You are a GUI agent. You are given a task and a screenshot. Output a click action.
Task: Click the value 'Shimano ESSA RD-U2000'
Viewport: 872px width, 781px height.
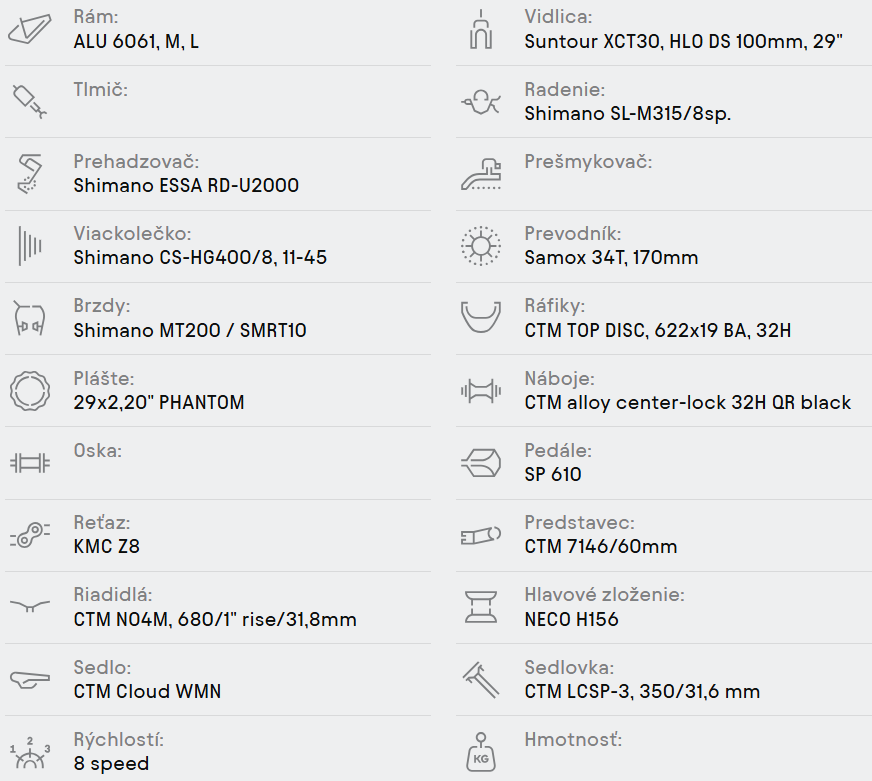pyautogui.click(x=186, y=185)
